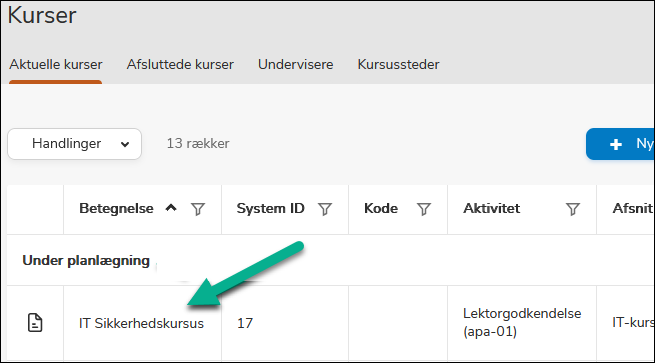Open the filter for Betegnelse column
This screenshot has height=363, width=655.
click(x=198, y=209)
